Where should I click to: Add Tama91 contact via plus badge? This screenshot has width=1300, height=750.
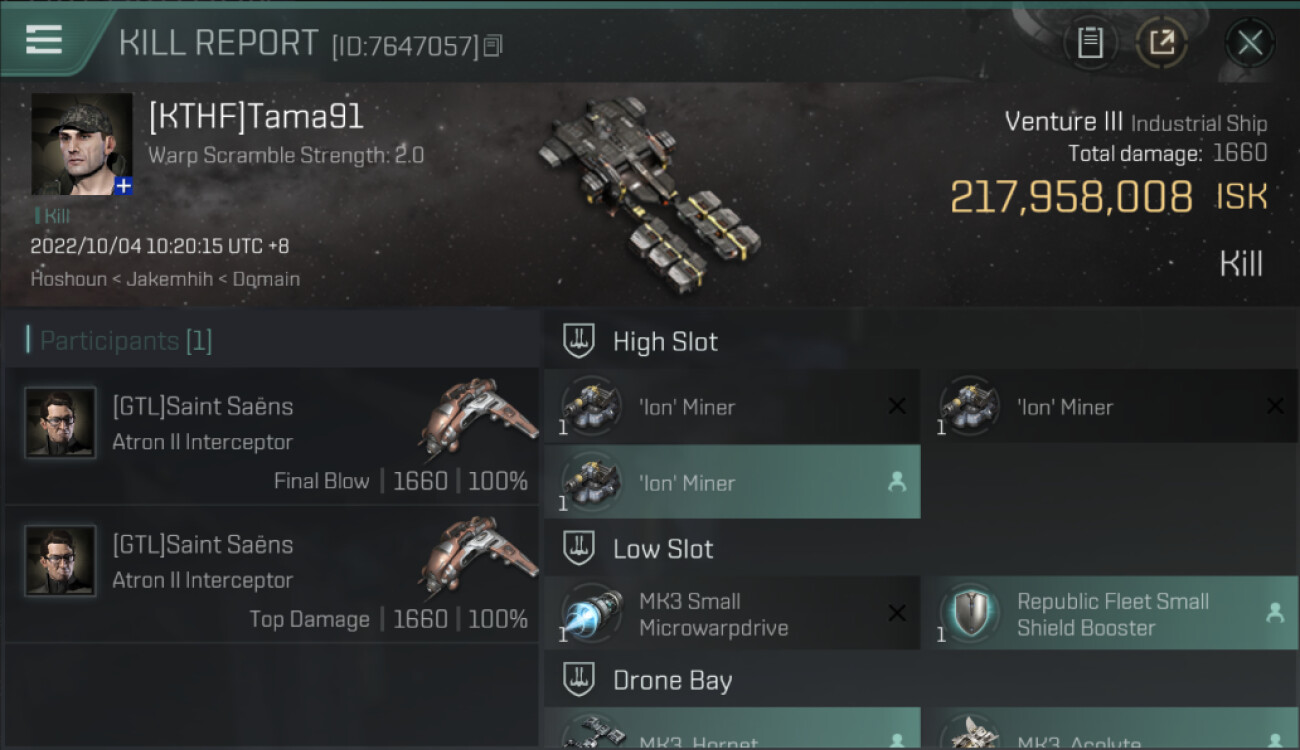coord(123,186)
